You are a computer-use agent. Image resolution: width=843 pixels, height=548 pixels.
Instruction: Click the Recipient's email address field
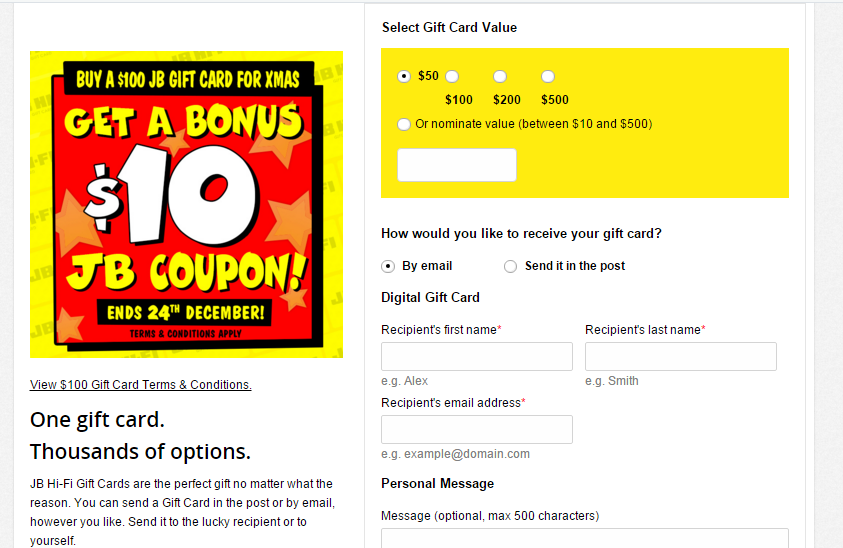tap(477, 430)
